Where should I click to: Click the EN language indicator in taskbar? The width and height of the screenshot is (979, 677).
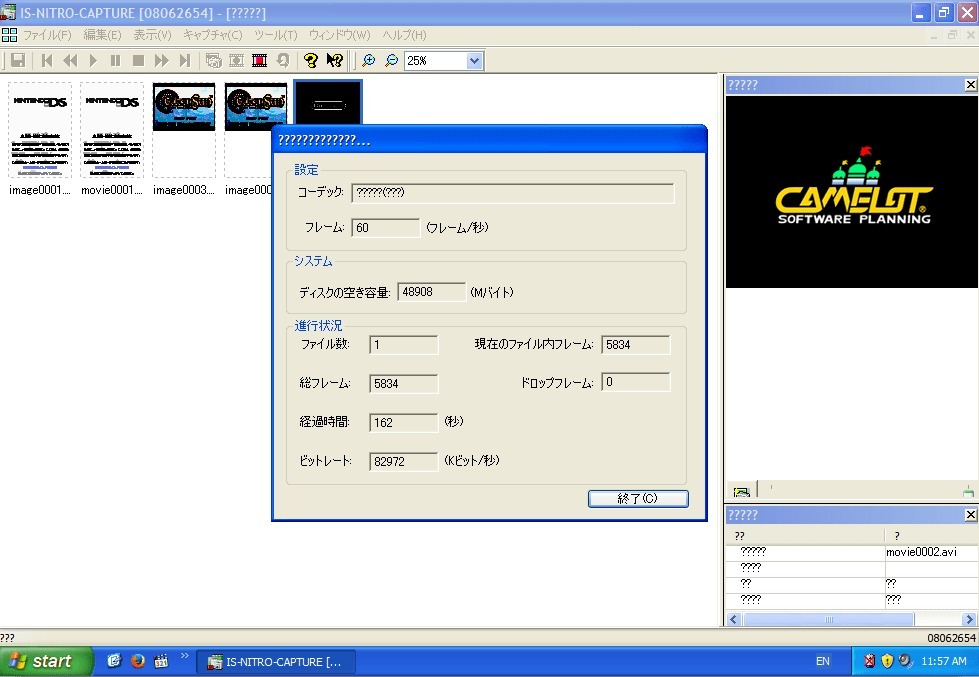pyautogui.click(x=823, y=661)
